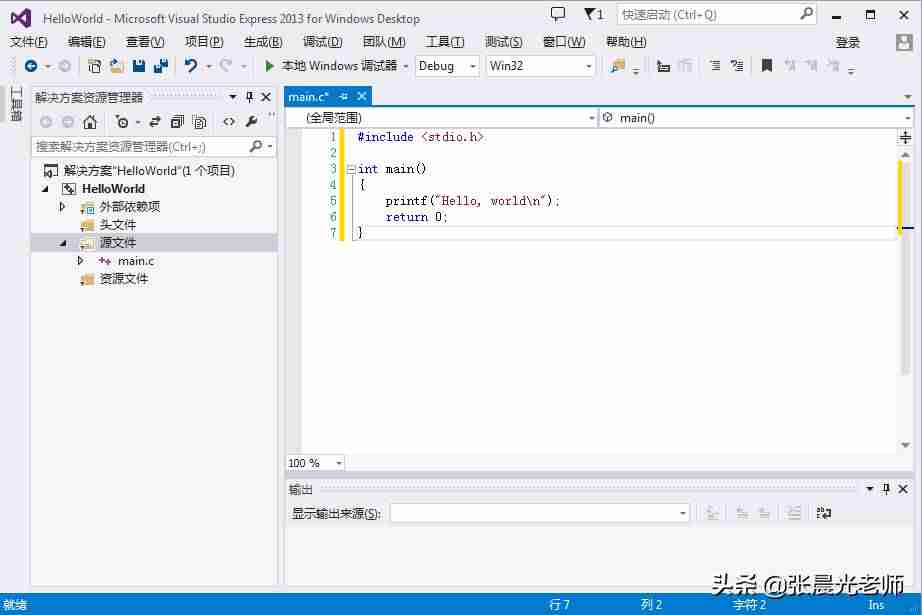Click Collapse All icon in Solution Explorer
The width and height of the screenshot is (922, 615).
pos(176,122)
